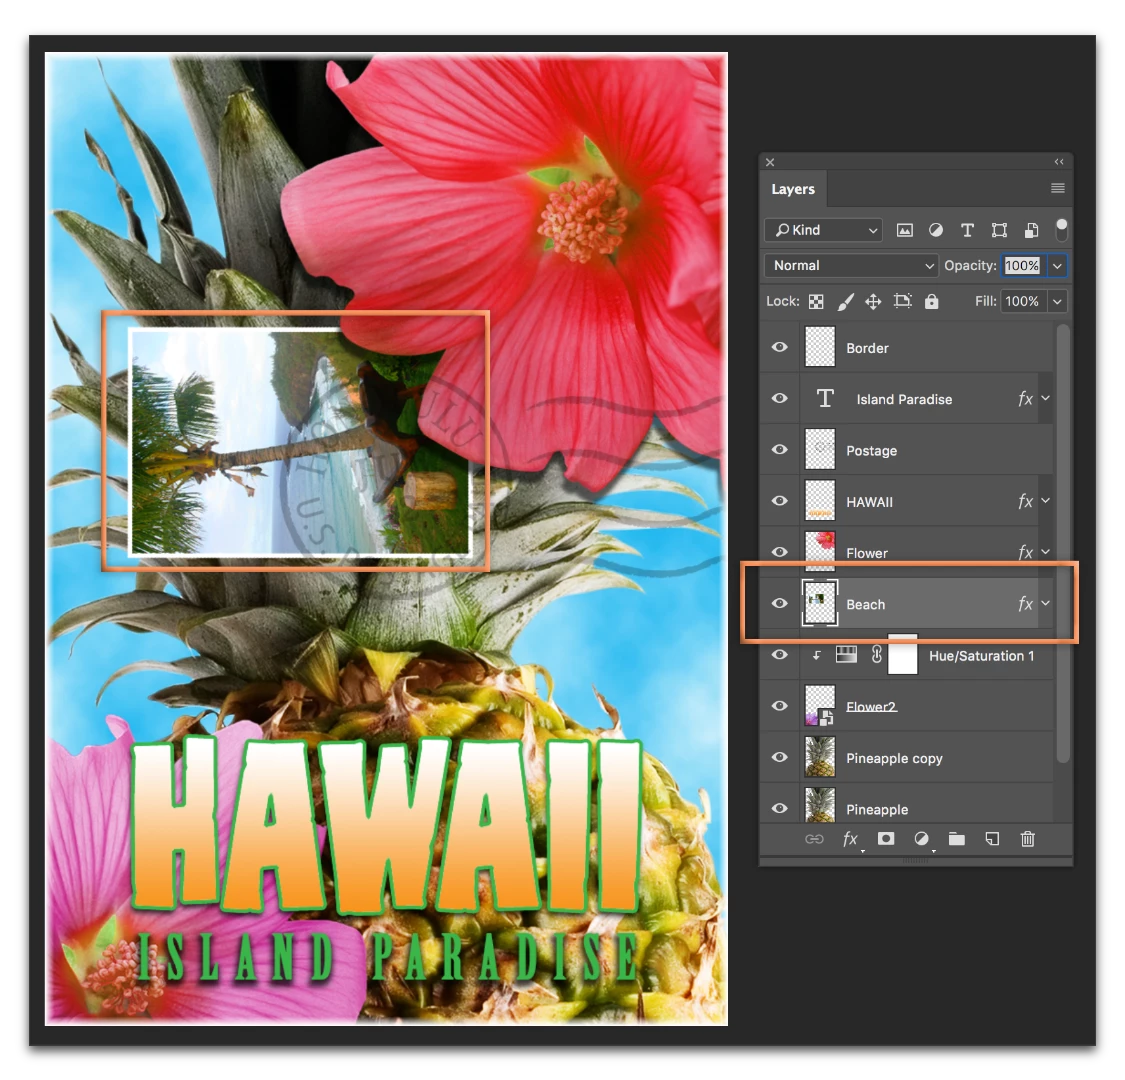
Task: Hide the Flower2 layer
Action: tap(780, 706)
